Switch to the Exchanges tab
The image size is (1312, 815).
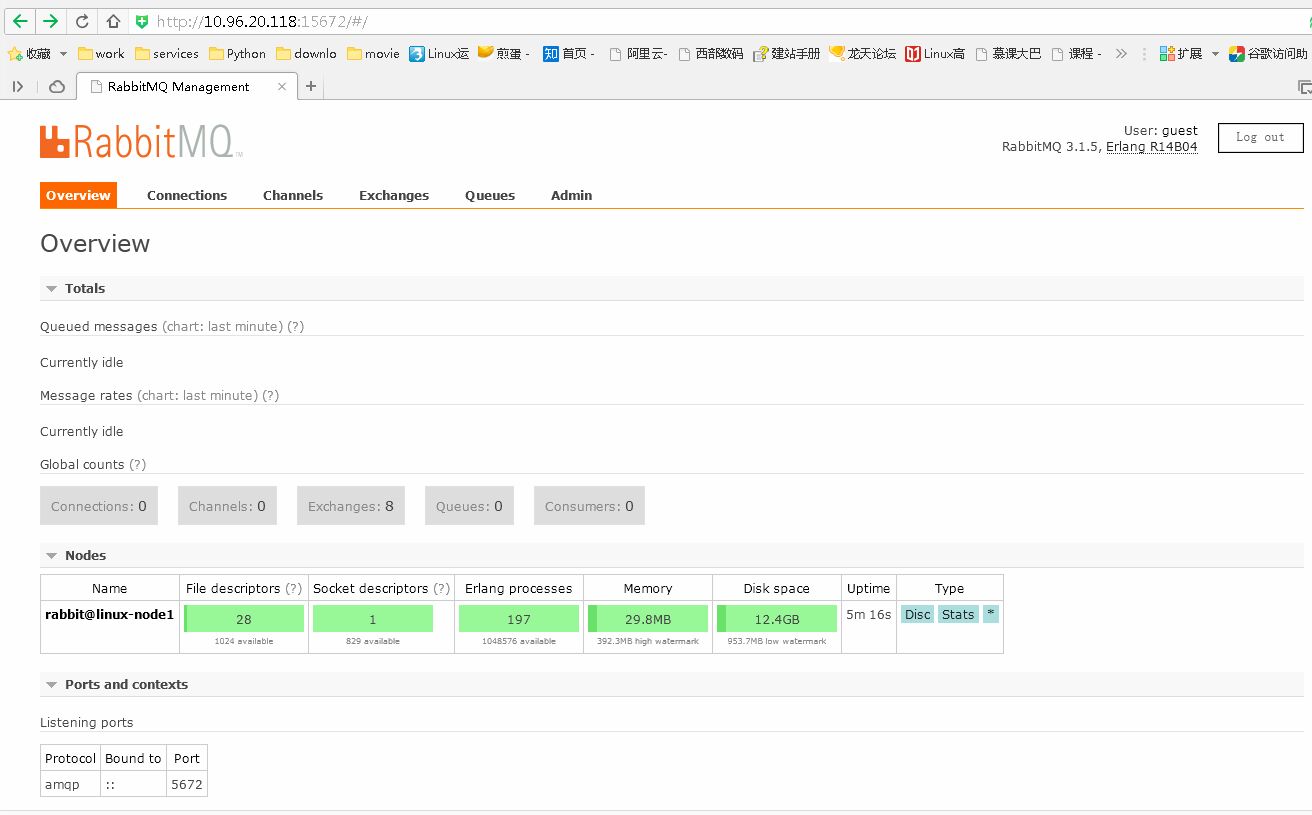394,195
